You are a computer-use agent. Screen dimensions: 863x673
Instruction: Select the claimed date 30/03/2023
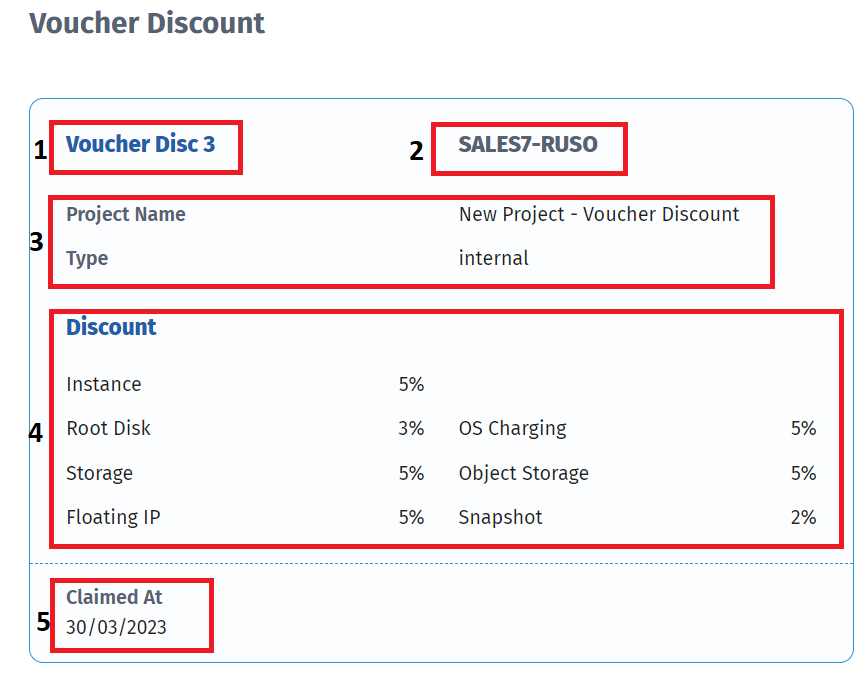[x=116, y=628]
